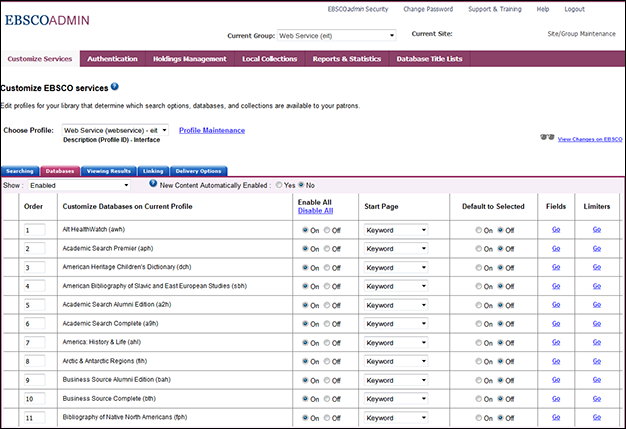Screen dimensions: 626x429
Task: Open Start Page dropdown for Academic Search Premier
Action: point(396,249)
